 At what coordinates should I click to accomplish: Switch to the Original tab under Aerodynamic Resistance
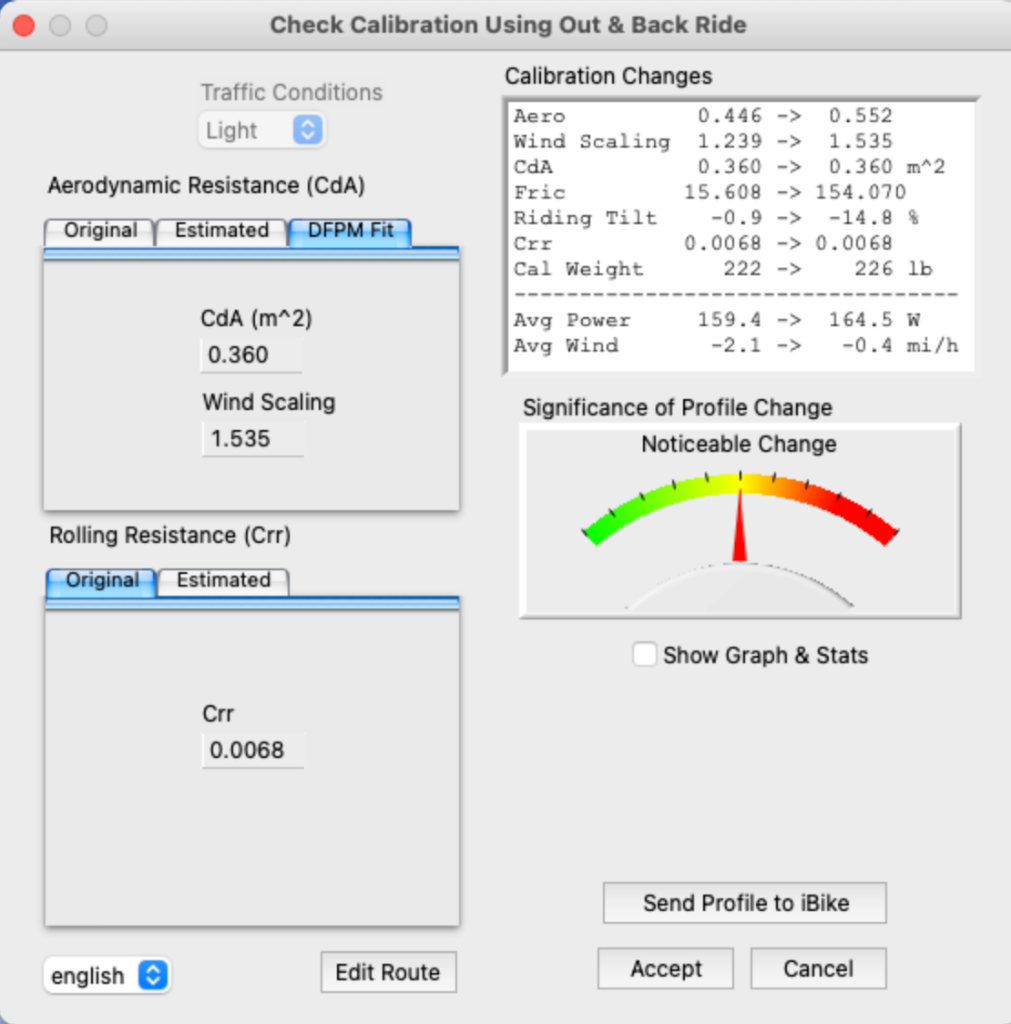click(x=98, y=231)
